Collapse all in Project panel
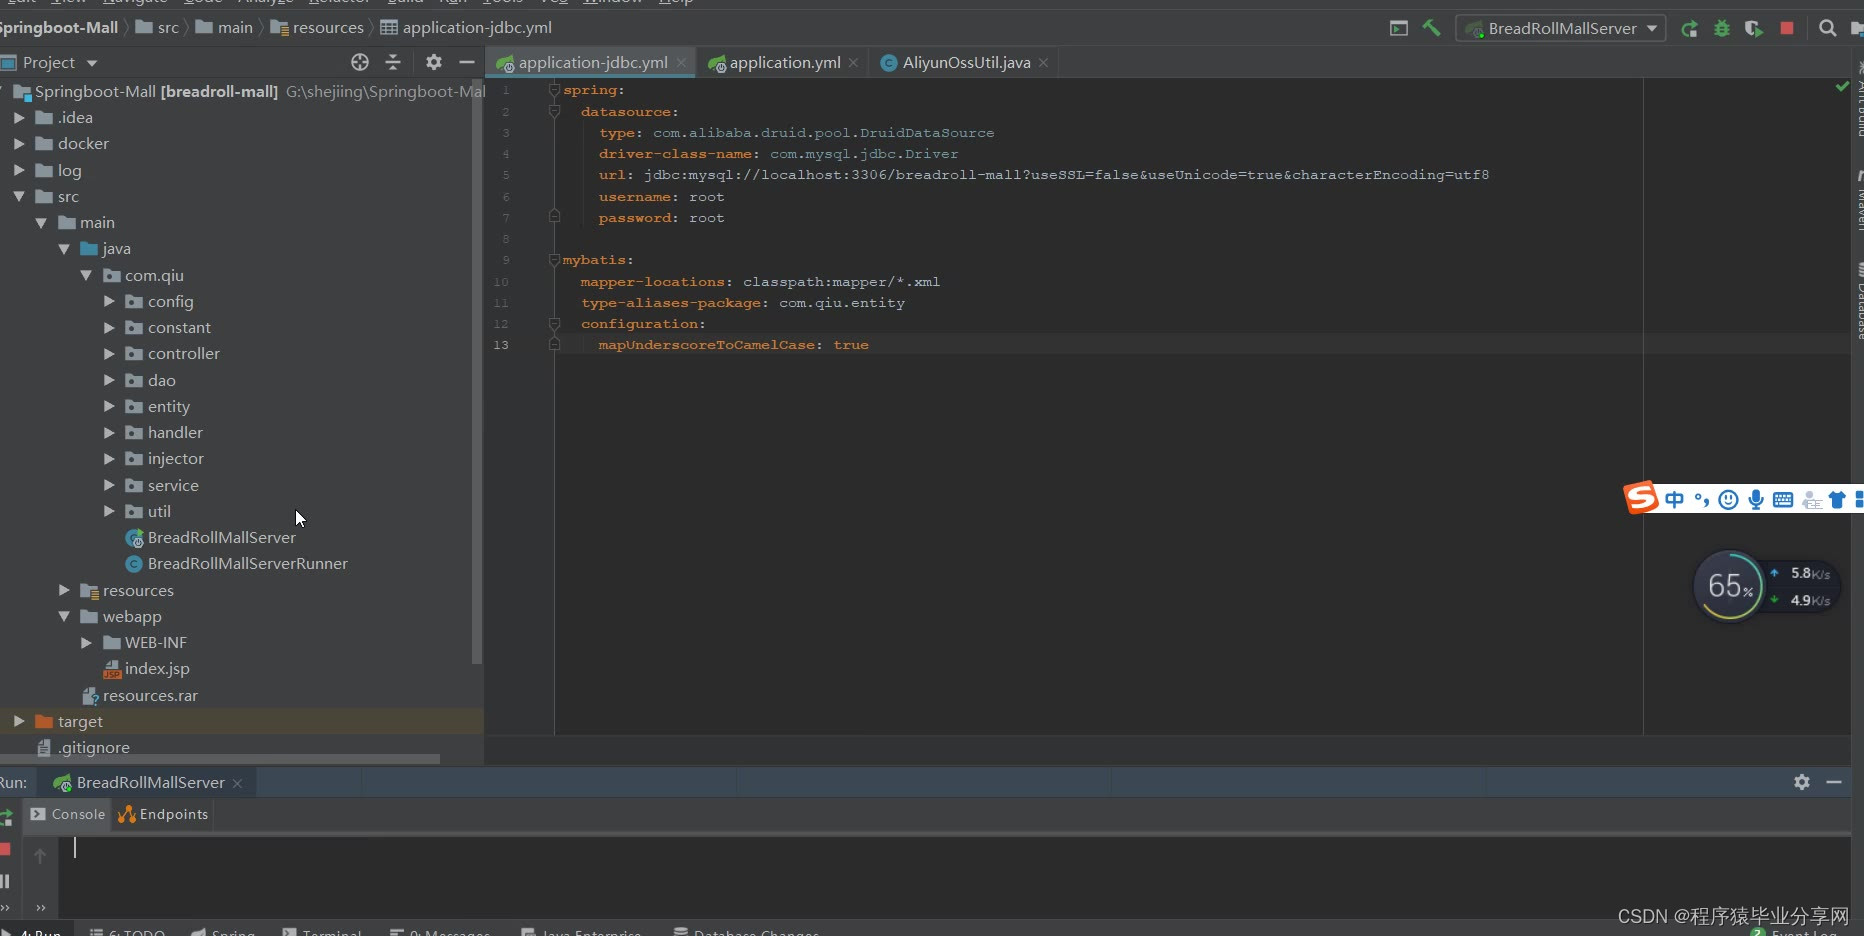This screenshot has width=1864, height=936. (393, 62)
